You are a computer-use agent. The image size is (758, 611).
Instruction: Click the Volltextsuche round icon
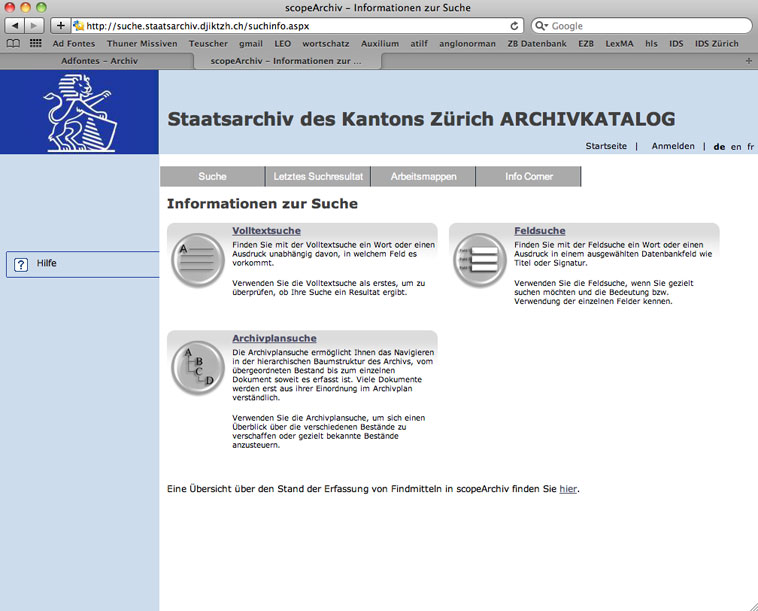198,260
